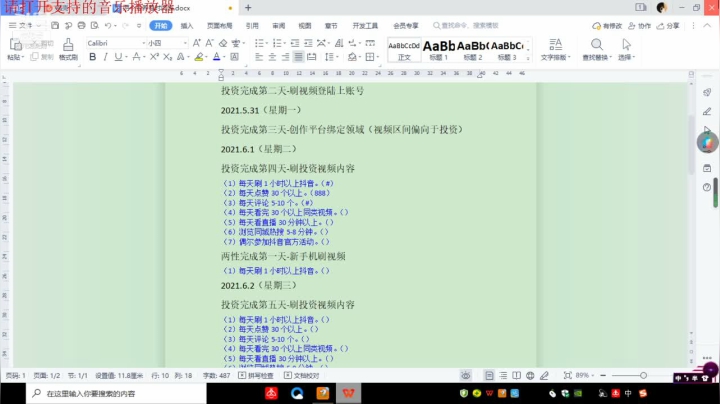Click the text layout (文字排版) icon
Viewport: 720px width, 404px height.
pyautogui.click(x=556, y=45)
